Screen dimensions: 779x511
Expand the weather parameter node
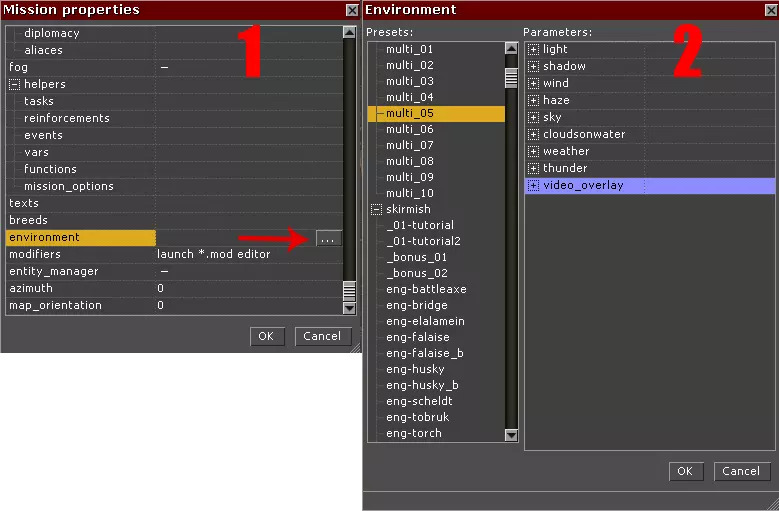[x=533, y=151]
